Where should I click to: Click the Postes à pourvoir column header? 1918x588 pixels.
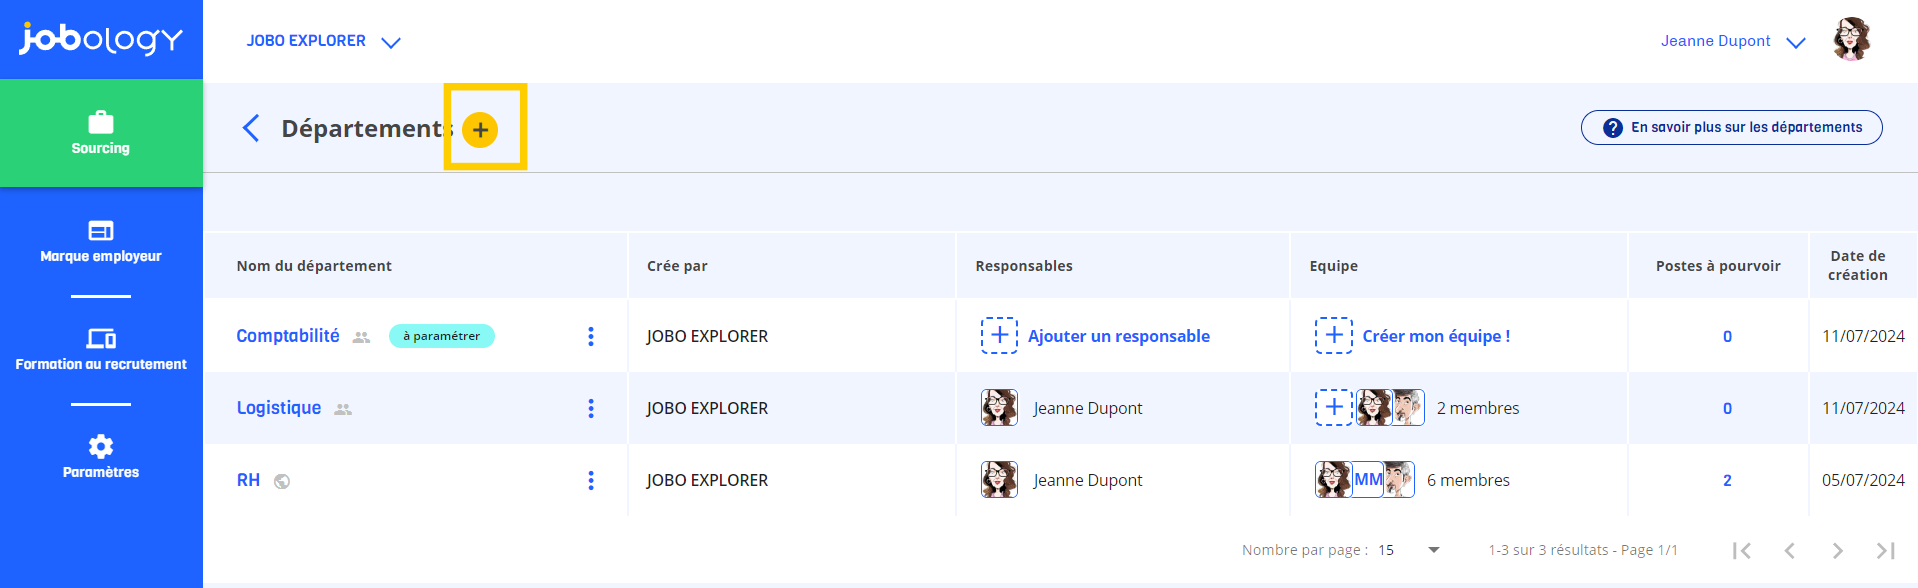(x=1718, y=266)
